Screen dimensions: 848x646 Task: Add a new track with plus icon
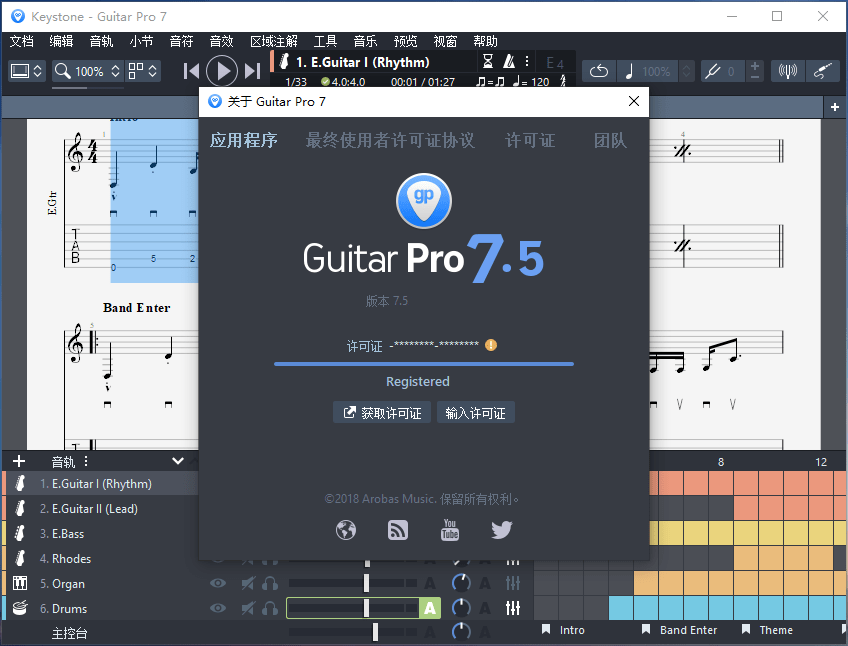[x=19, y=461]
